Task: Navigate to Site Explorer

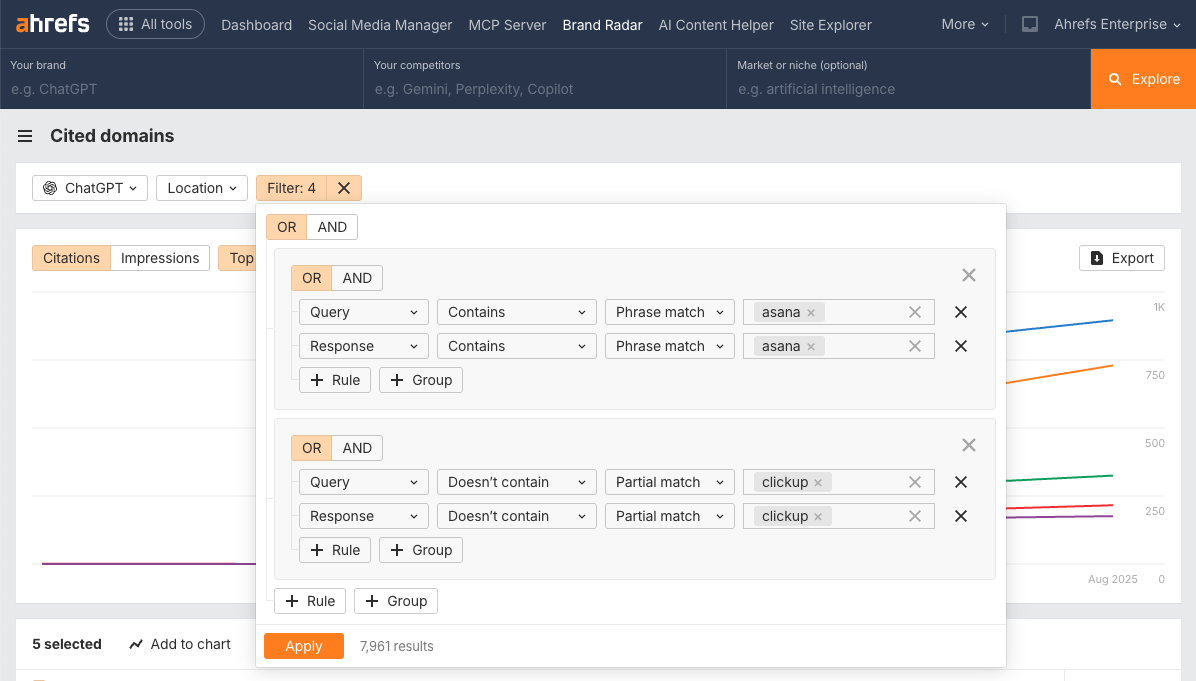Action: [830, 23]
